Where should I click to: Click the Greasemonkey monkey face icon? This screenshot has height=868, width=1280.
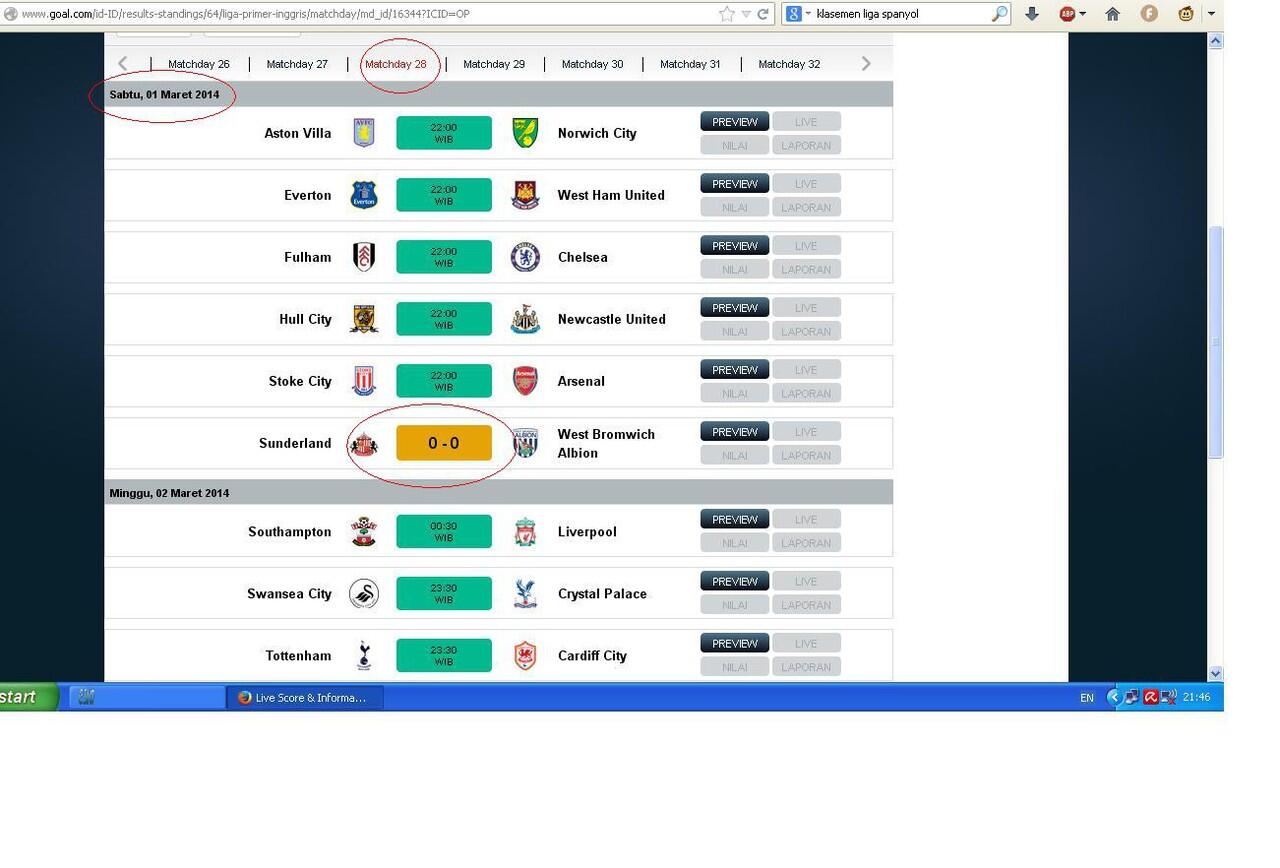(x=1186, y=14)
